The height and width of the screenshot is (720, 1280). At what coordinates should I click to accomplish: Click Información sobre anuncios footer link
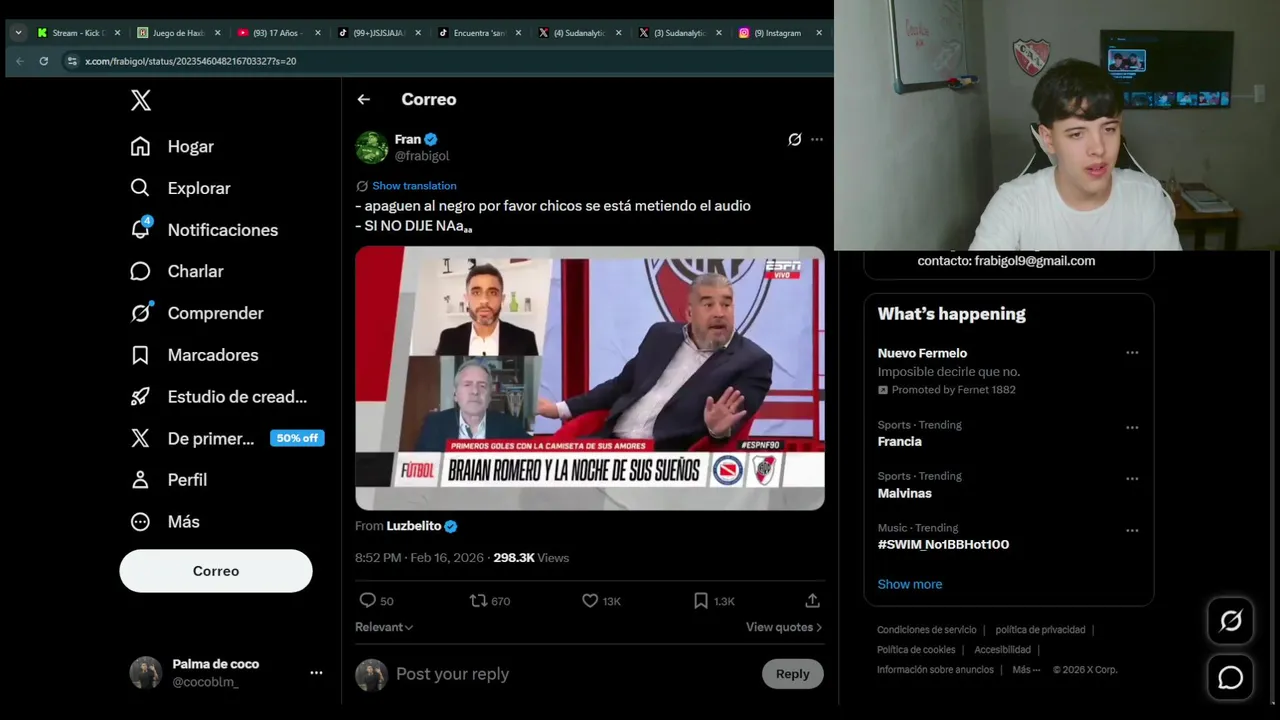[x=935, y=670]
